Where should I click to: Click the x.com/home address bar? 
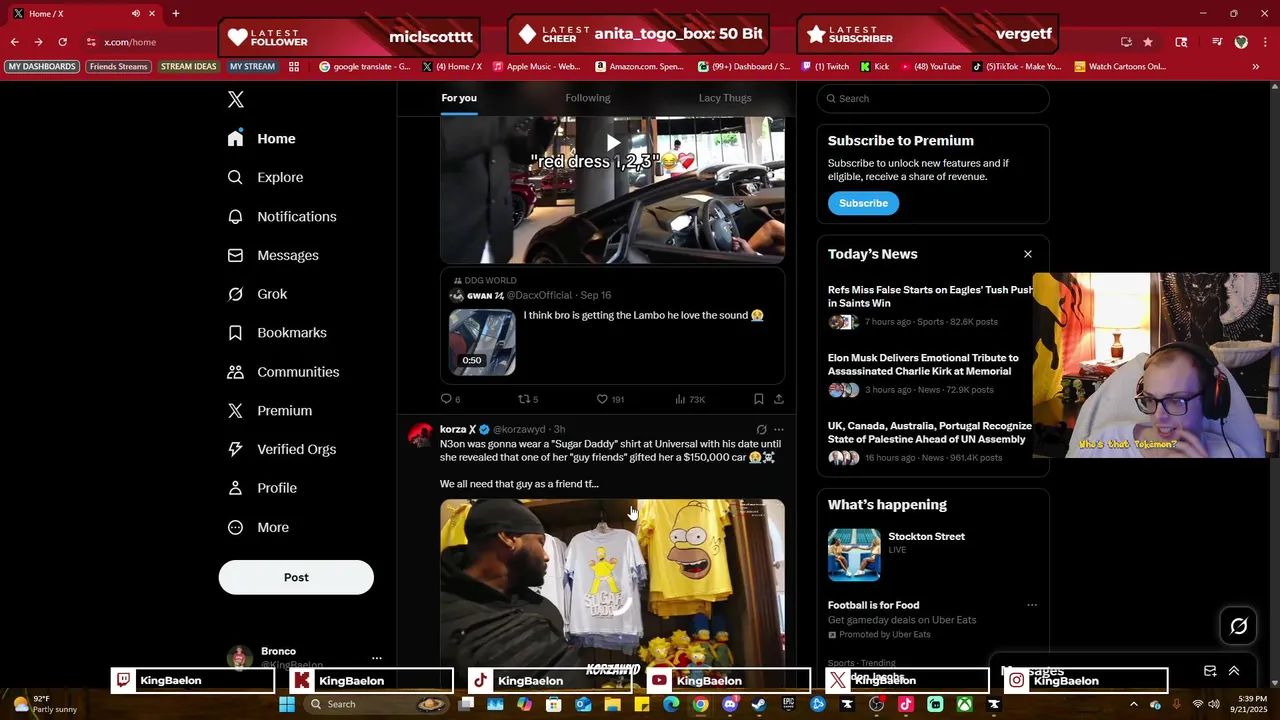click(x=130, y=42)
